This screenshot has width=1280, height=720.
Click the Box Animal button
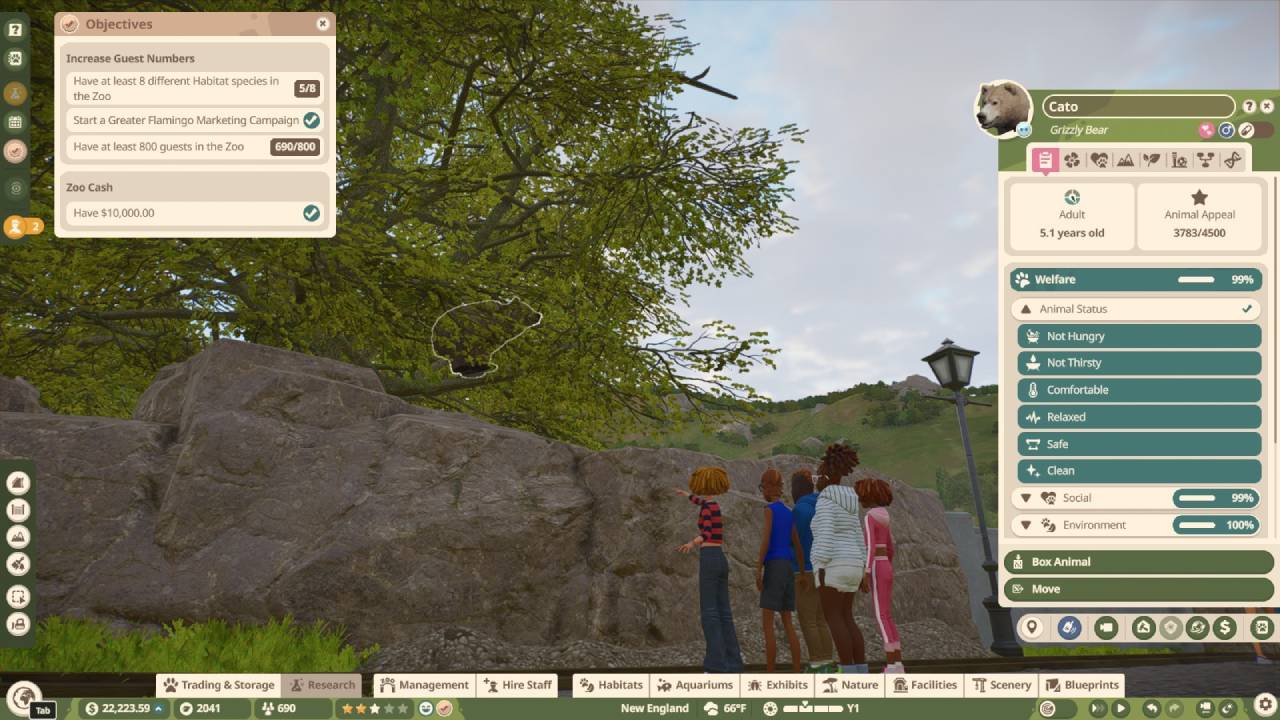[1139, 562]
